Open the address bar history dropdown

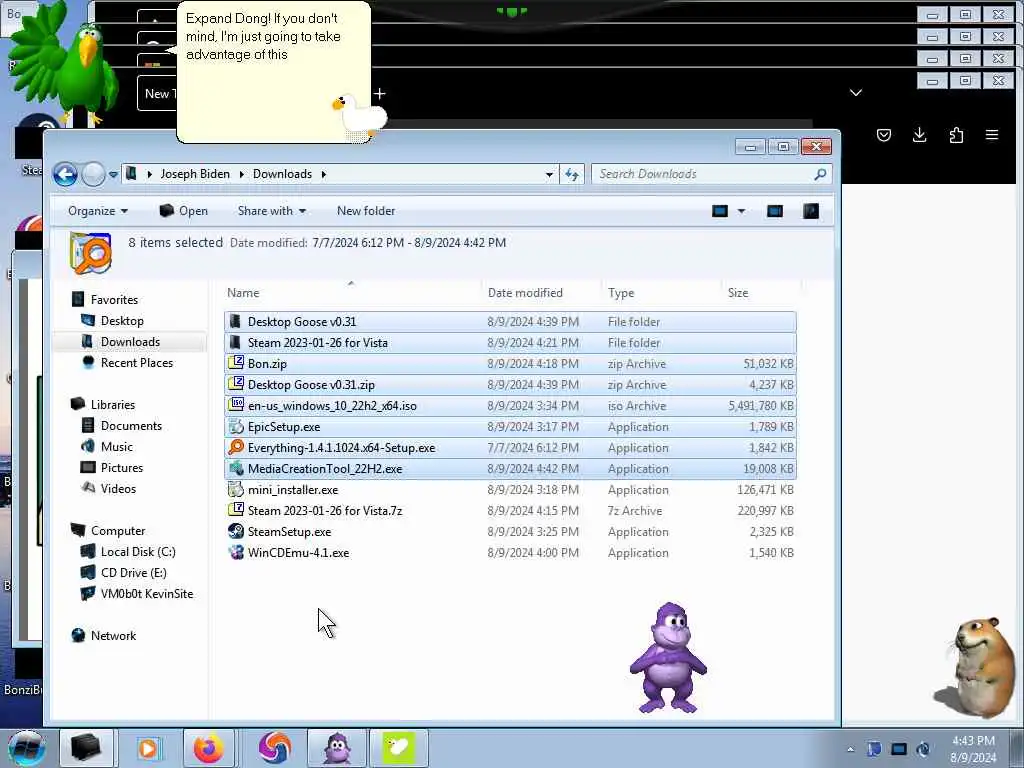549,174
